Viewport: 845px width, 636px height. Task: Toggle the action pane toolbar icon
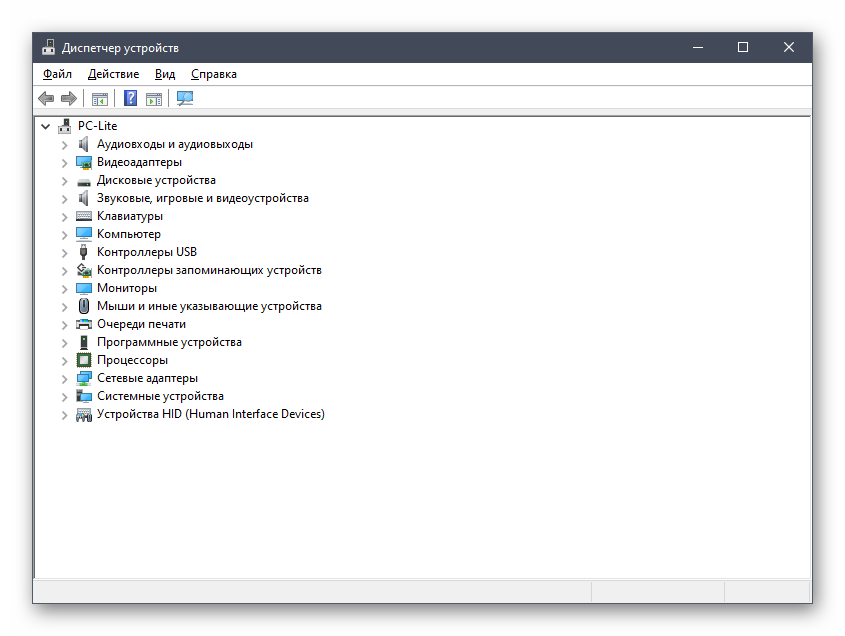tap(154, 98)
